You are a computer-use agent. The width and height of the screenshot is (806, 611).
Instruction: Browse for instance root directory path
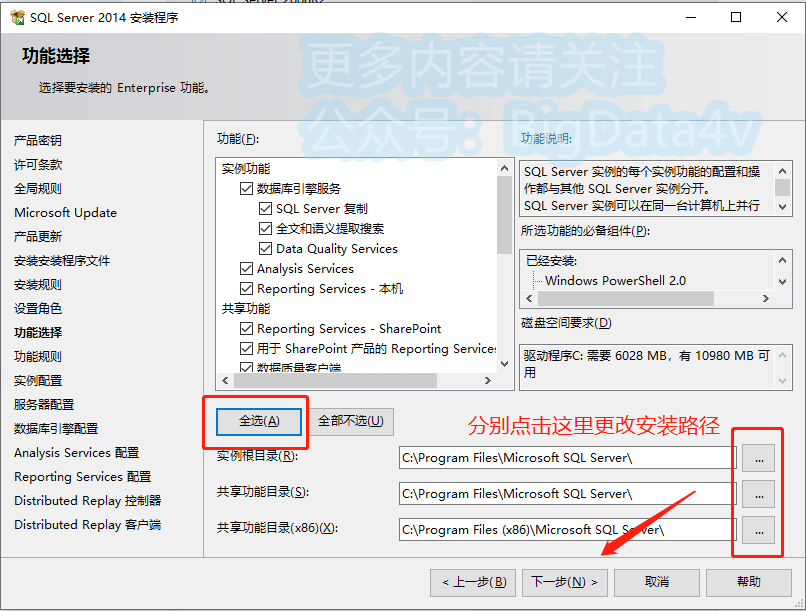758,458
